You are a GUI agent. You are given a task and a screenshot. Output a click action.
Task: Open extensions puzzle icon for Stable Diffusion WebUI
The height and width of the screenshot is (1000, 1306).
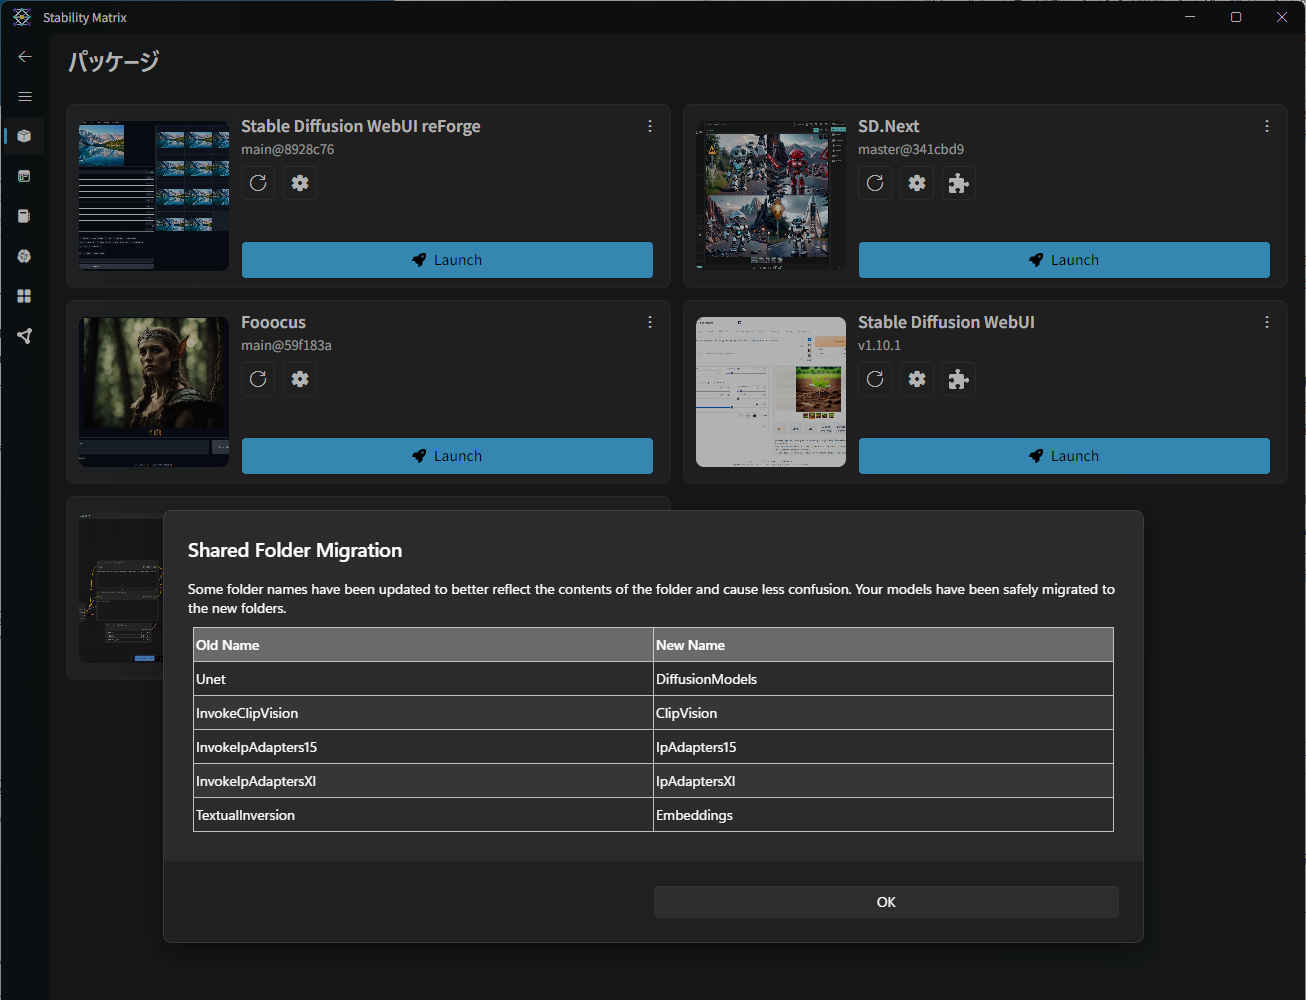(958, 379)
